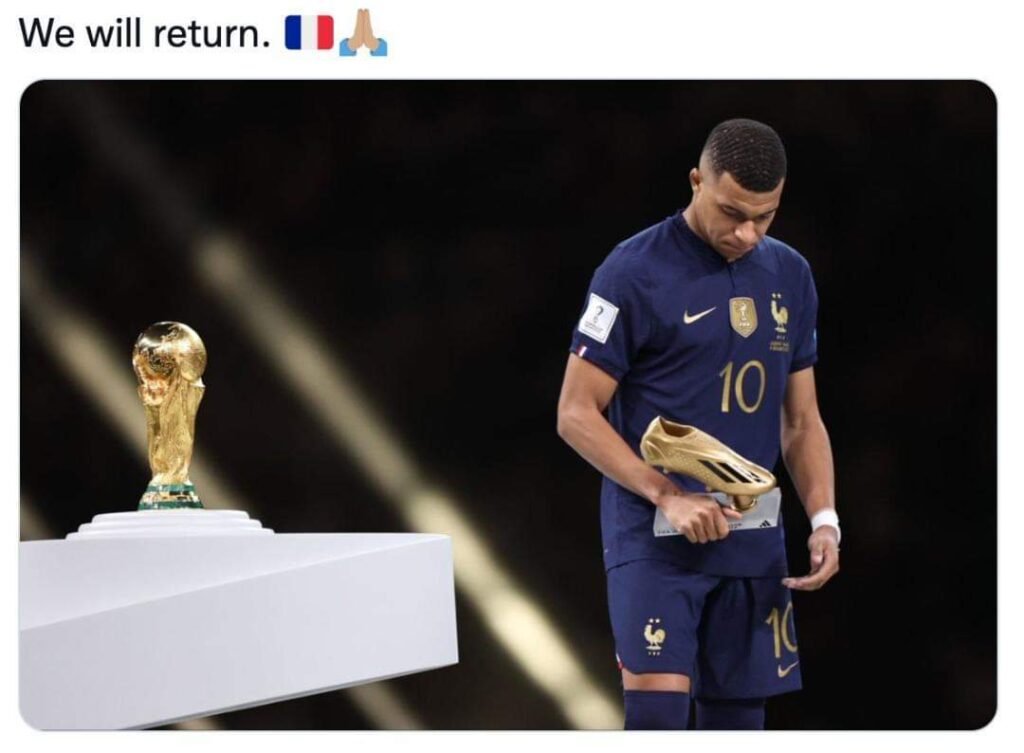Image resolution: width=1024 pixels, height=753 pixels.
Task: Open the attached photo in the post
Action: [x=508, y=404]
